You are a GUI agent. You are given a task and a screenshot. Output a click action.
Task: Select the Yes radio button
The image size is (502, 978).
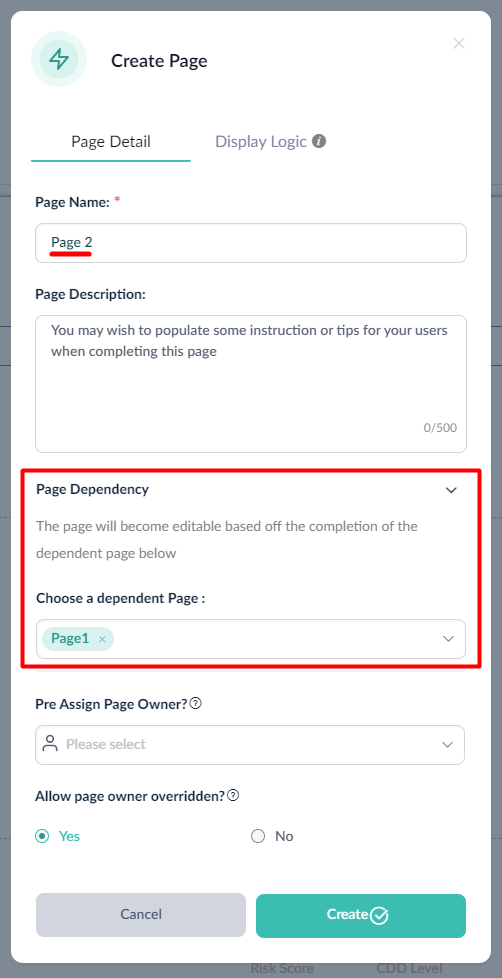tap(42, 836)
